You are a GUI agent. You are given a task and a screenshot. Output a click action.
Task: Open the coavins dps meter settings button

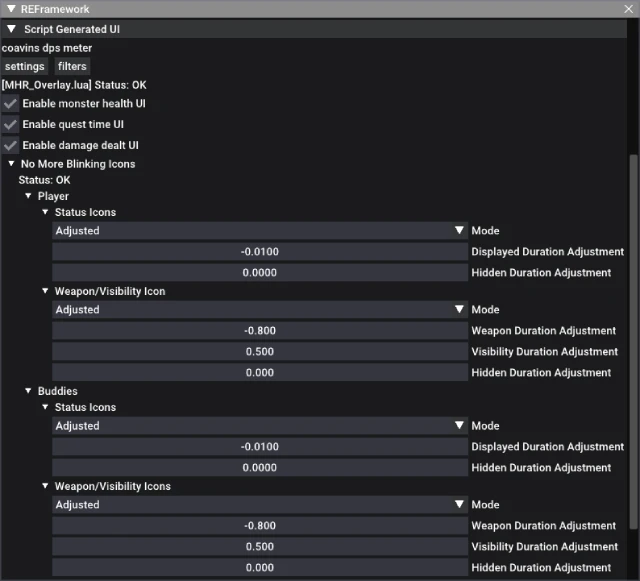tap(24, 66)
